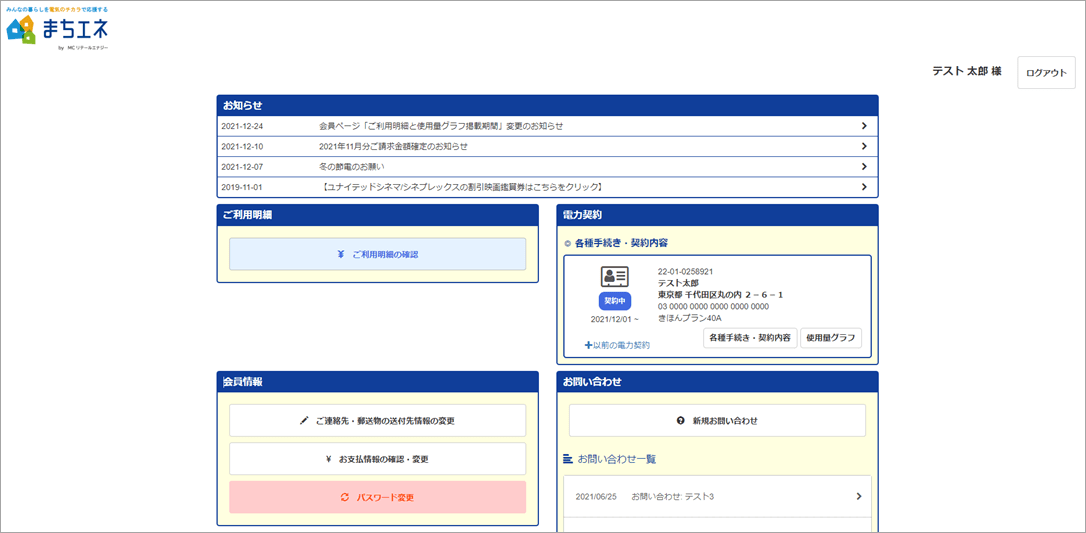Open the テスト3 inquiry chevron

[859, 496]
